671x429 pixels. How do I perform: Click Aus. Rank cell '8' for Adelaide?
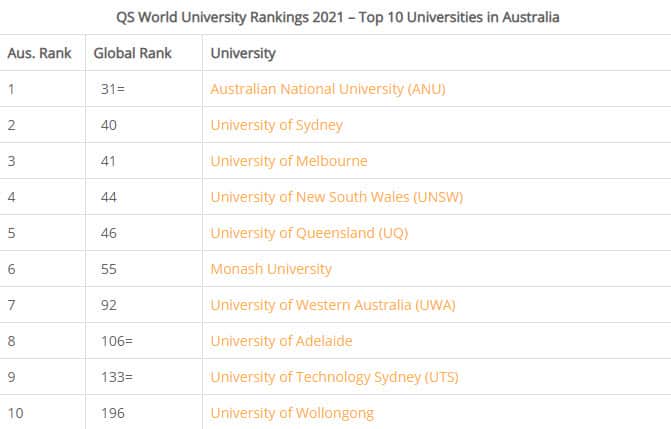(x=12, y=341)
